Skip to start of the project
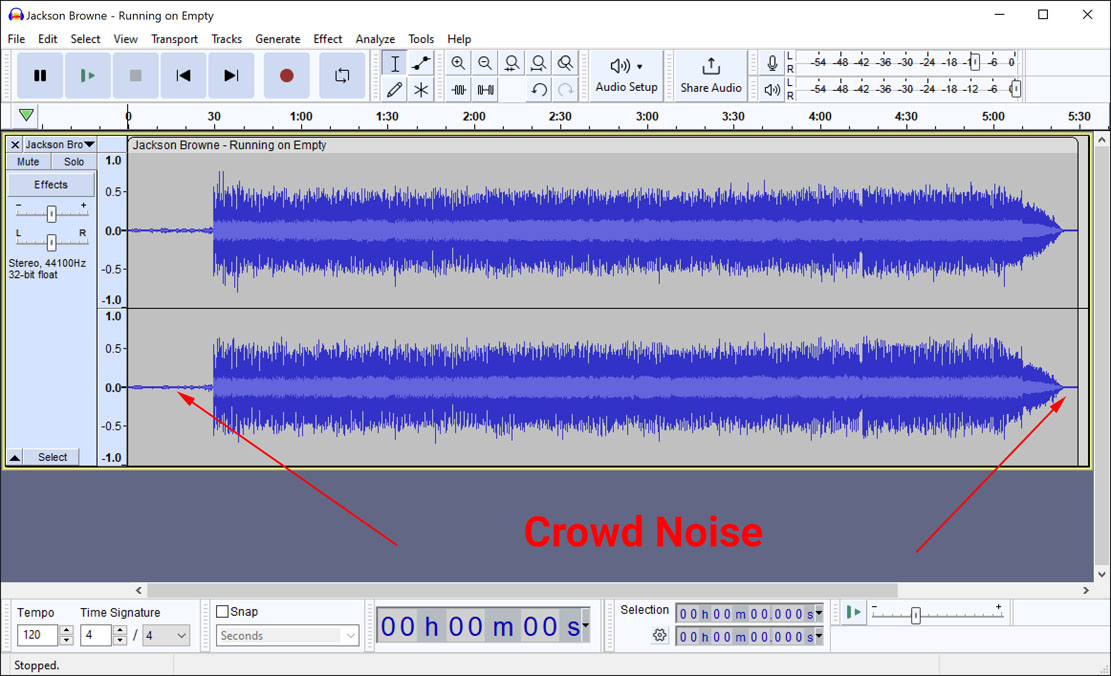1111x676 pixels. [x=184, y=75]
